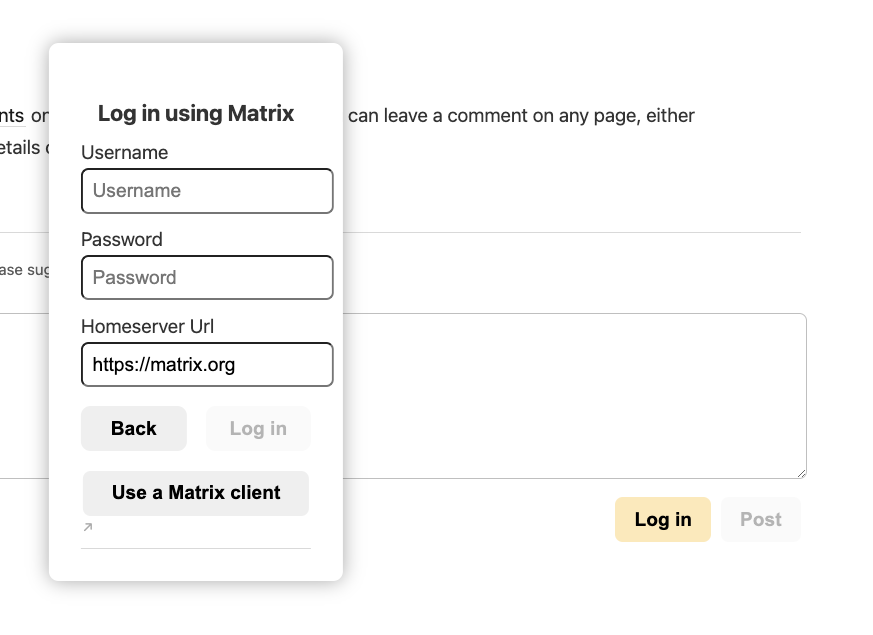Click the Username label text
This screenshot has width=873, height=635.
[125, 152]
